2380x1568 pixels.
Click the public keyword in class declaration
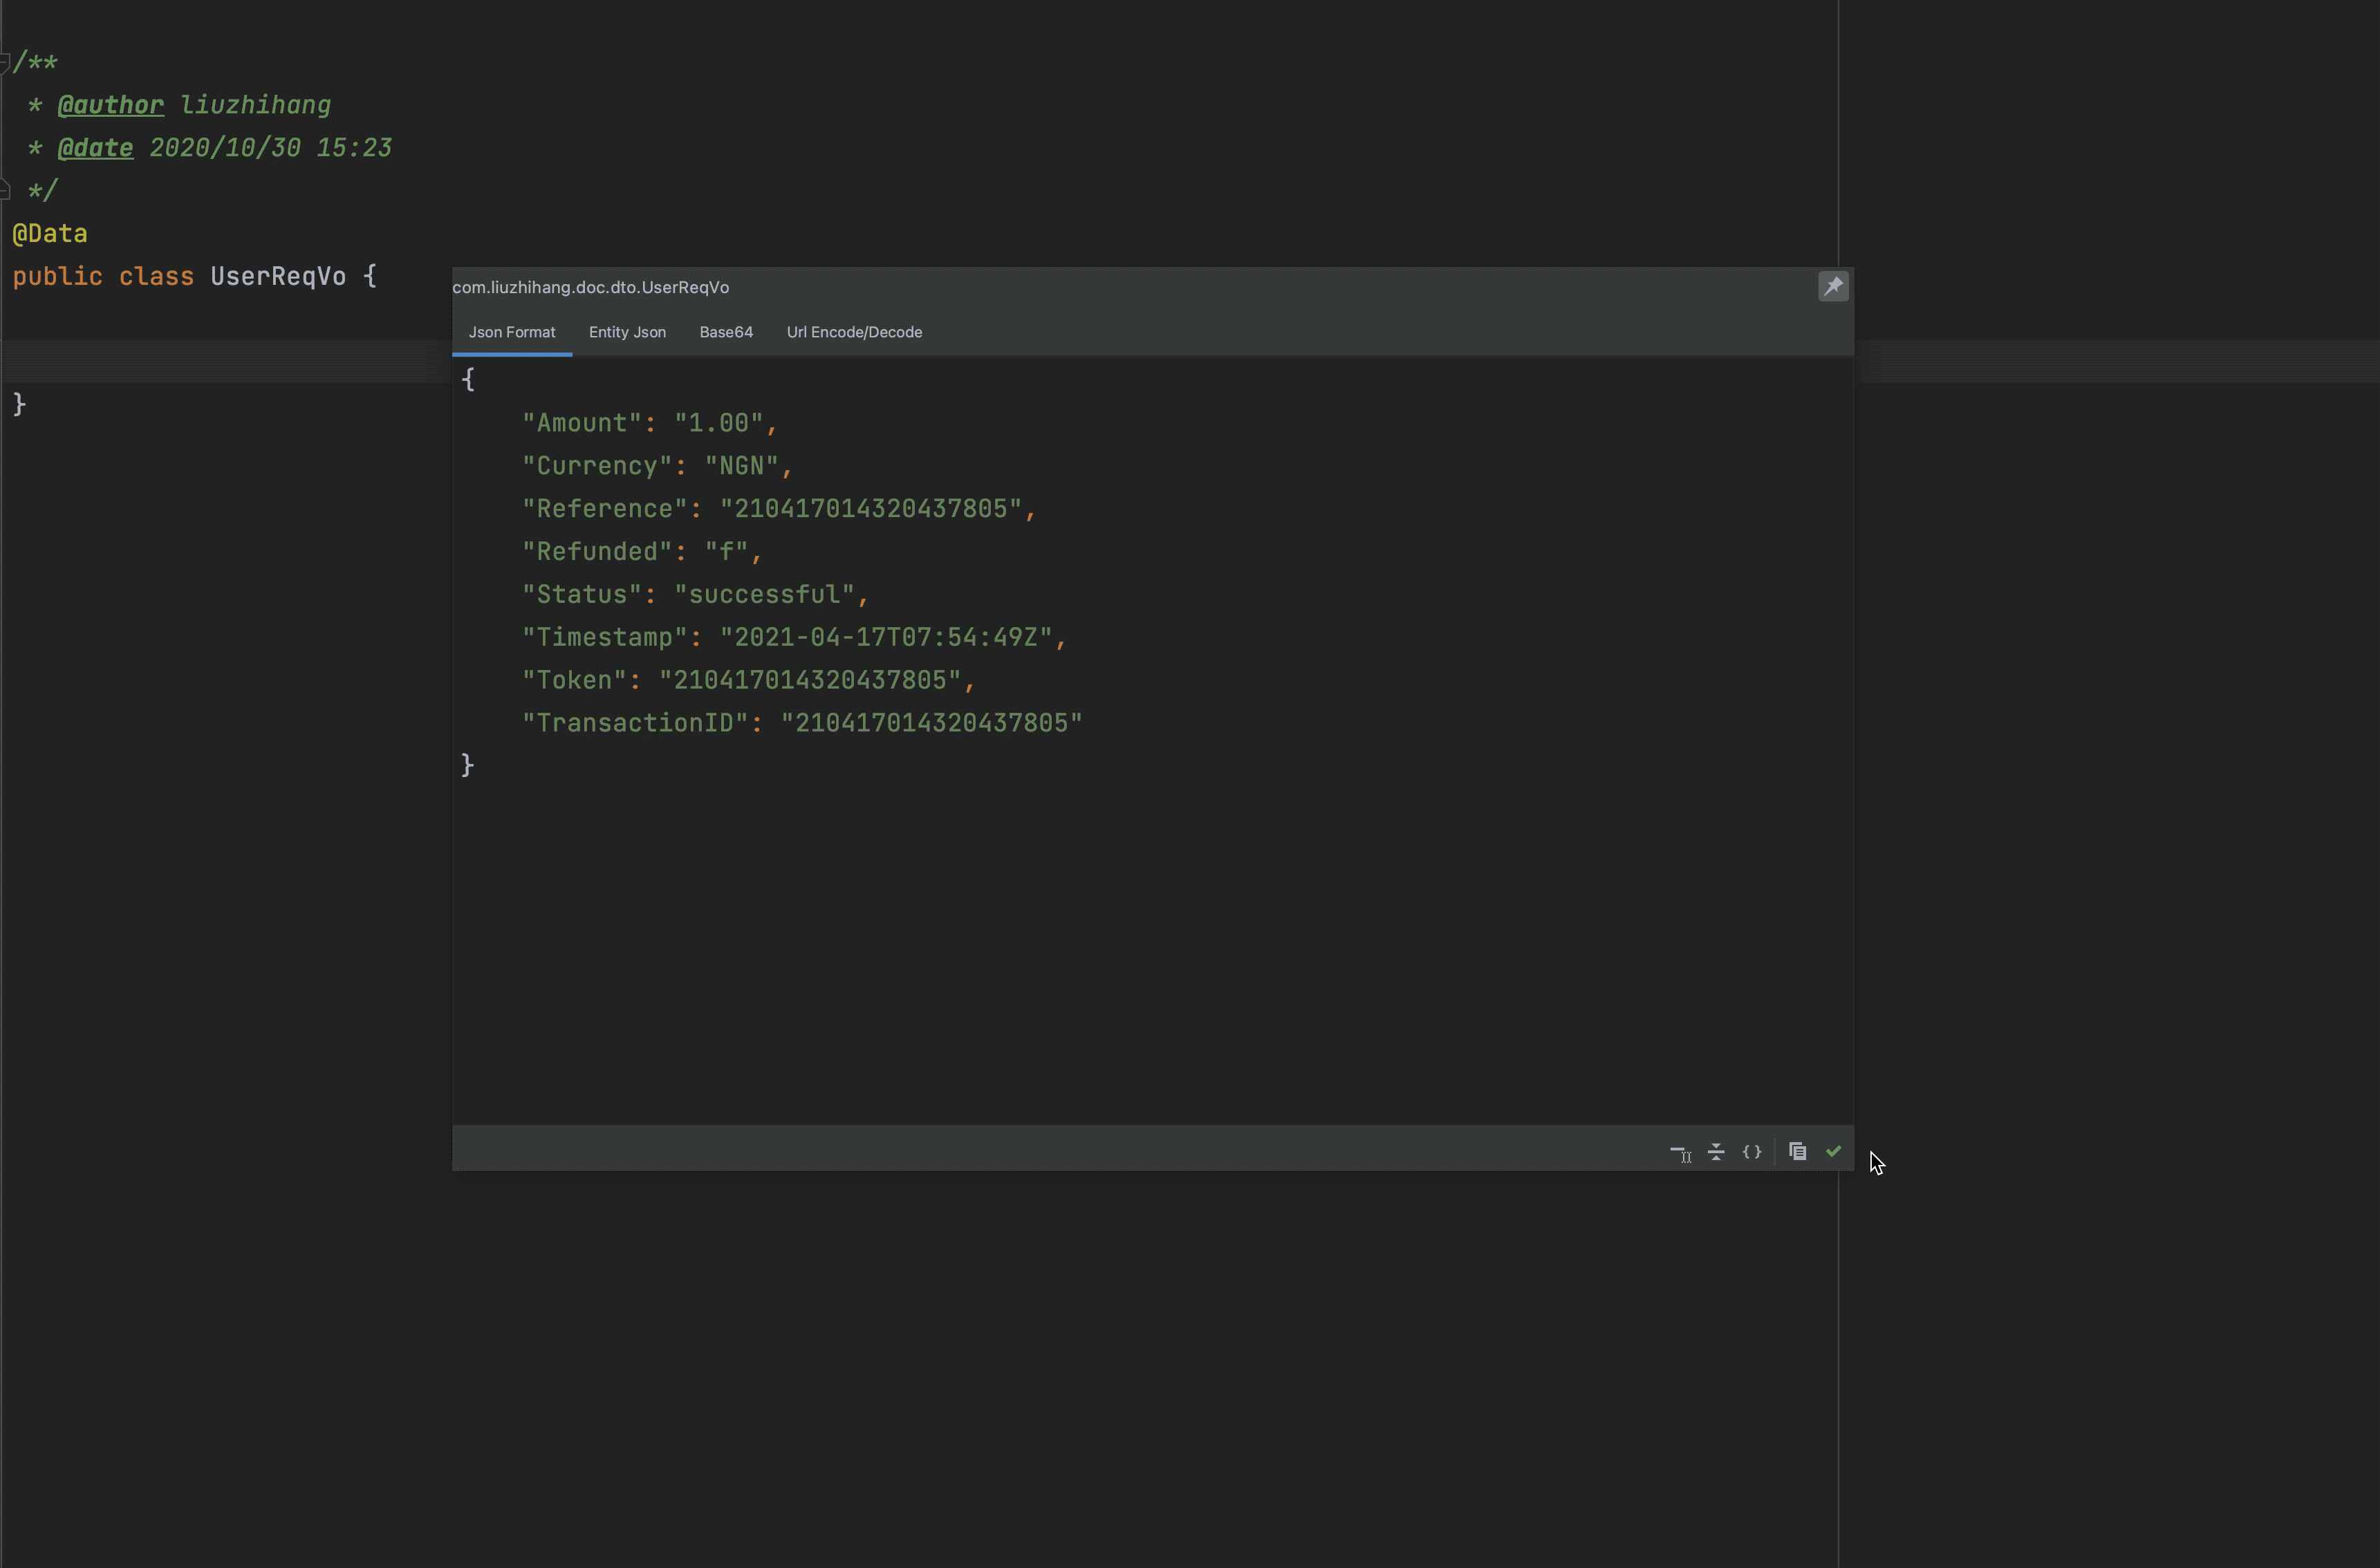tap(57, 277)
